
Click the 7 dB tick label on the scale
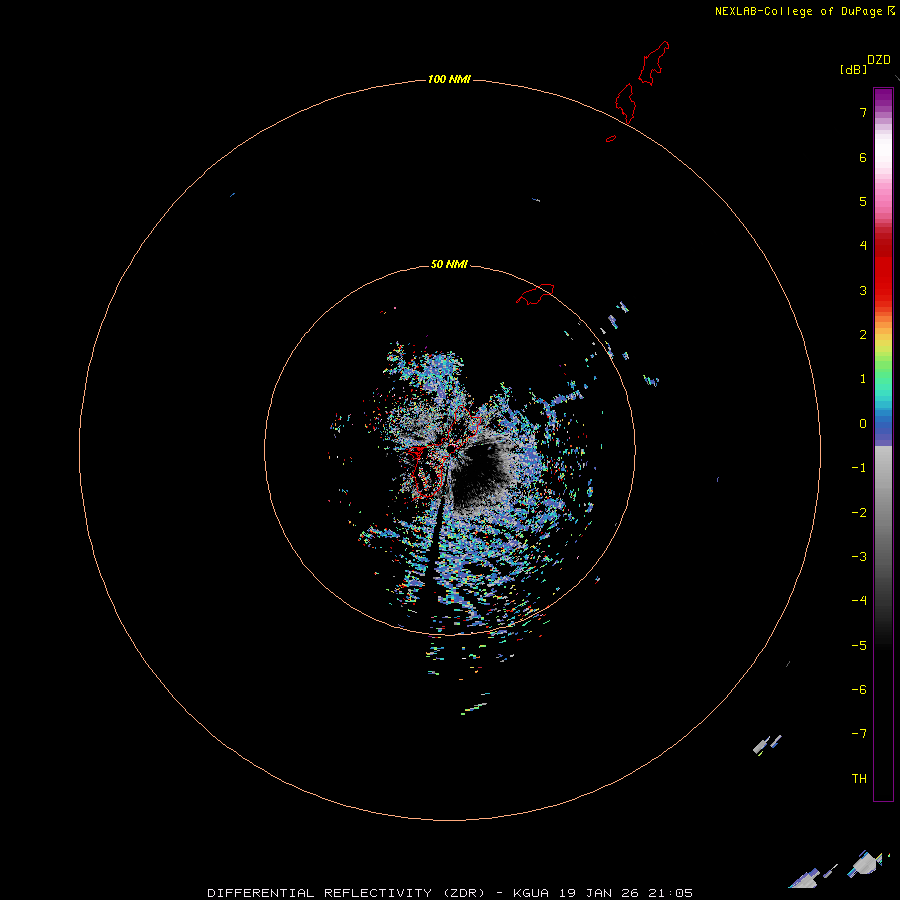tap(863, 112)
